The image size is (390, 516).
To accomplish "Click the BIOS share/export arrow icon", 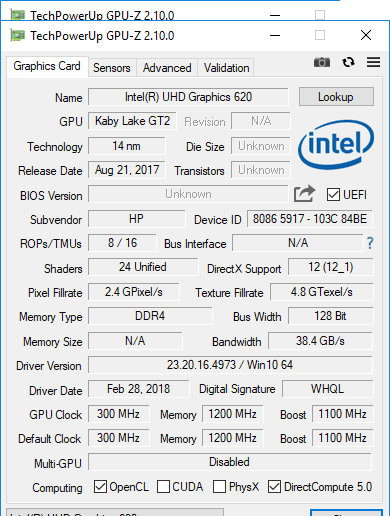I will (x=304, y=194).
